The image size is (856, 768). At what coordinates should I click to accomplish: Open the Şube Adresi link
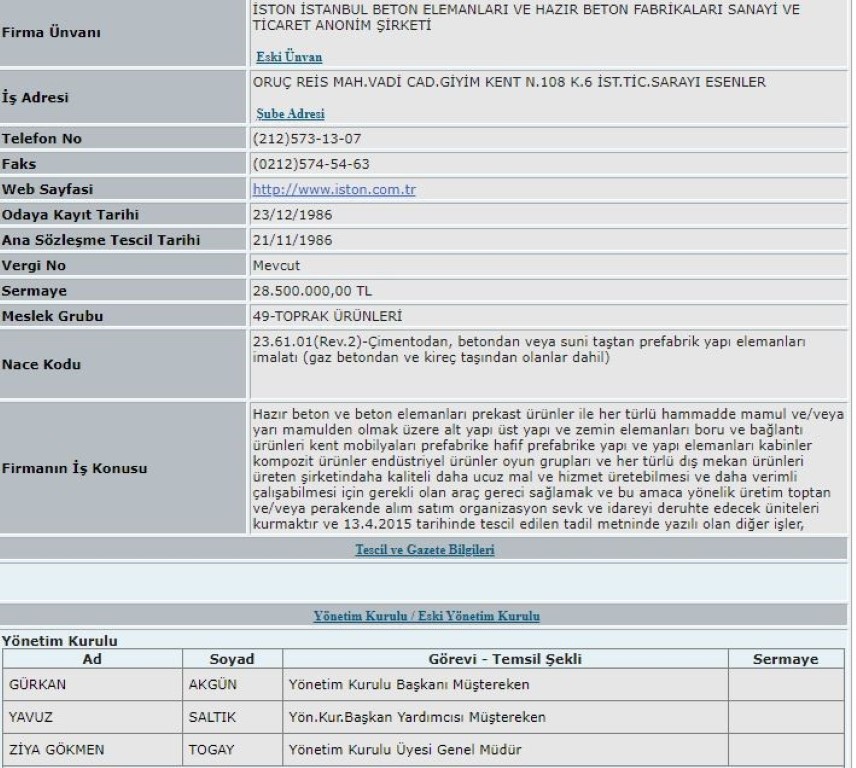pyautogui.click(x=290, y=114)
